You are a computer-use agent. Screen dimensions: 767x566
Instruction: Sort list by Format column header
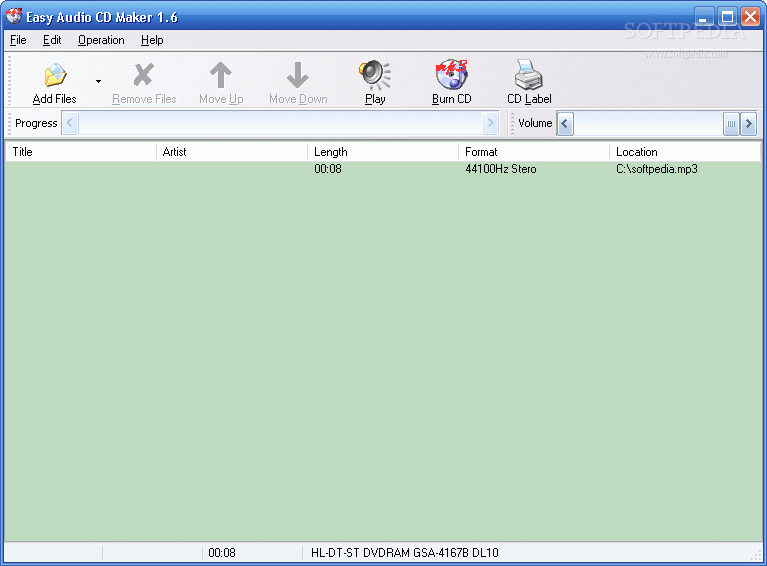[x=534, y=152]
